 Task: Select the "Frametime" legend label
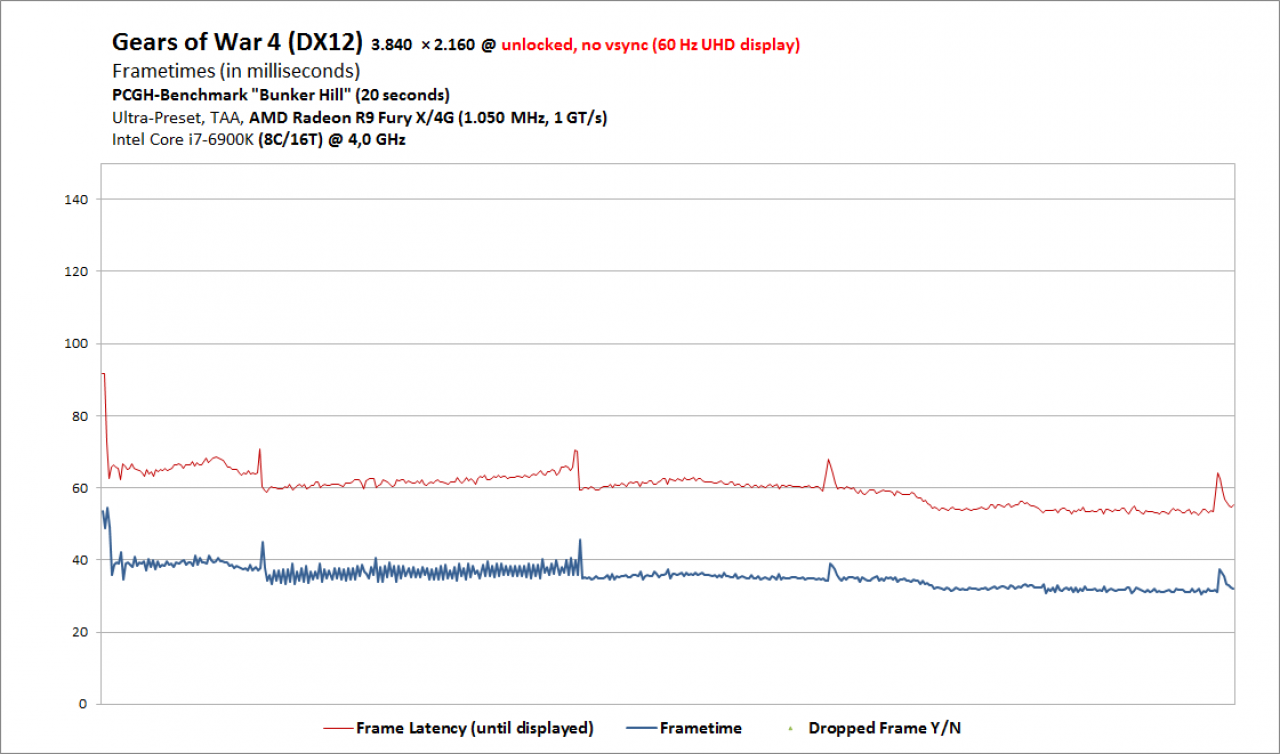point(701,728)
